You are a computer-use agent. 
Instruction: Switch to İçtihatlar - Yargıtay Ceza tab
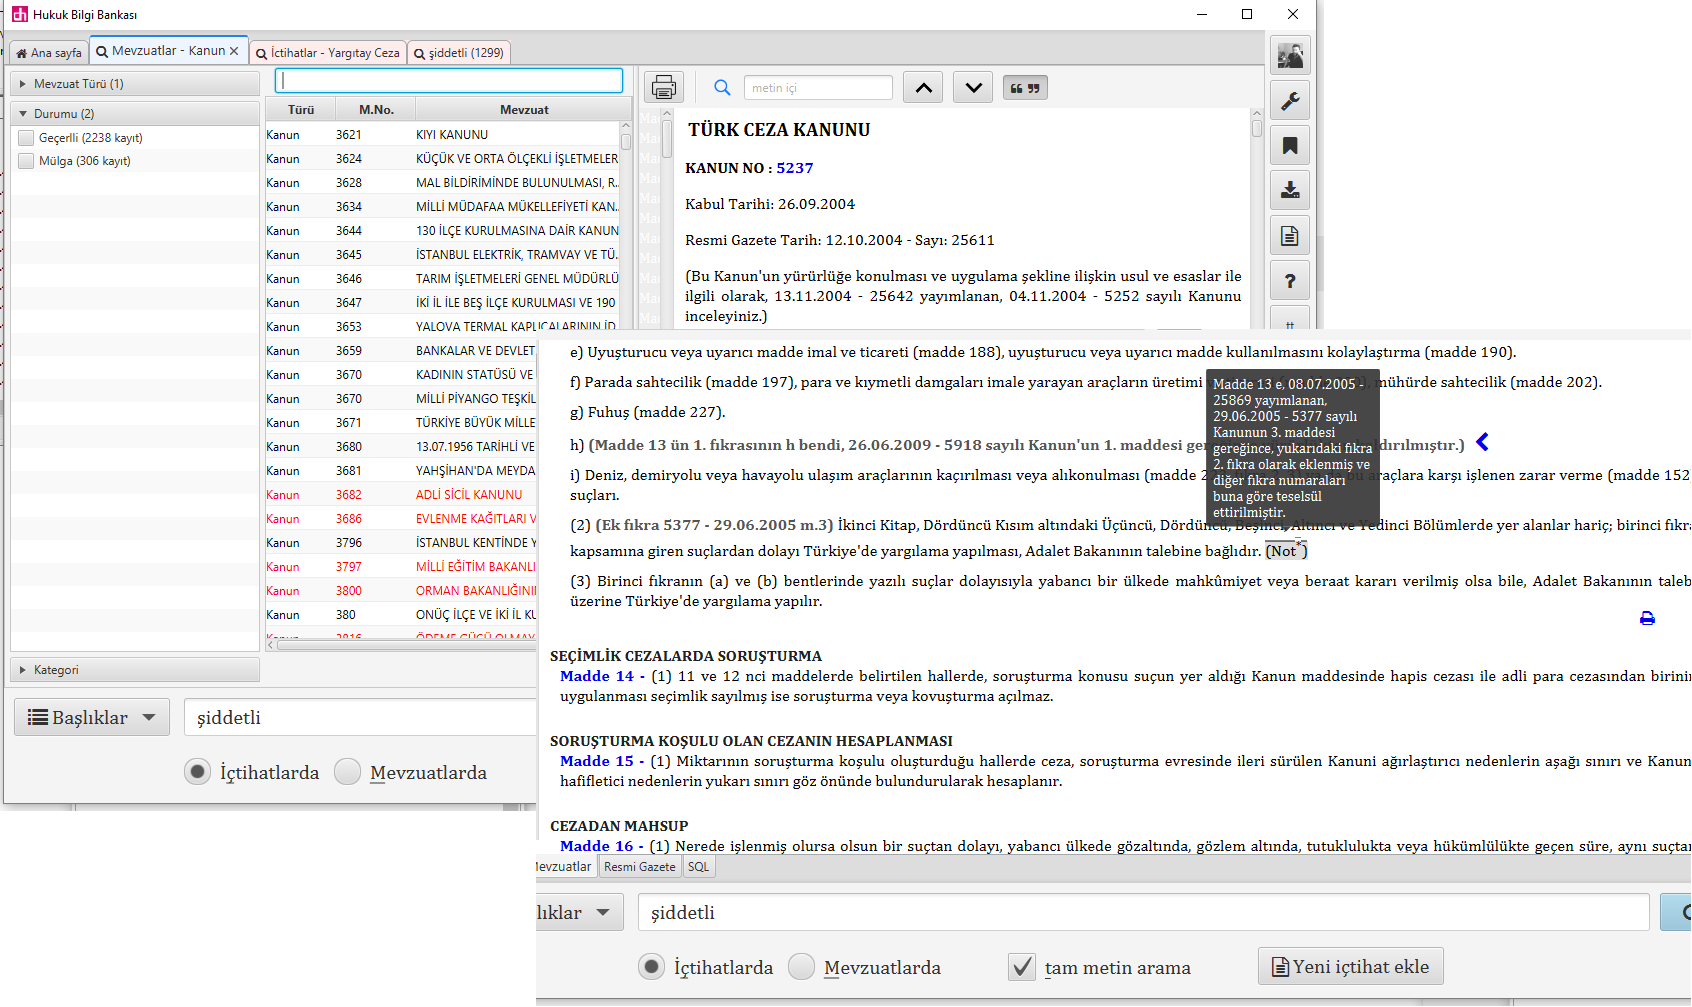tap(328, 53)
